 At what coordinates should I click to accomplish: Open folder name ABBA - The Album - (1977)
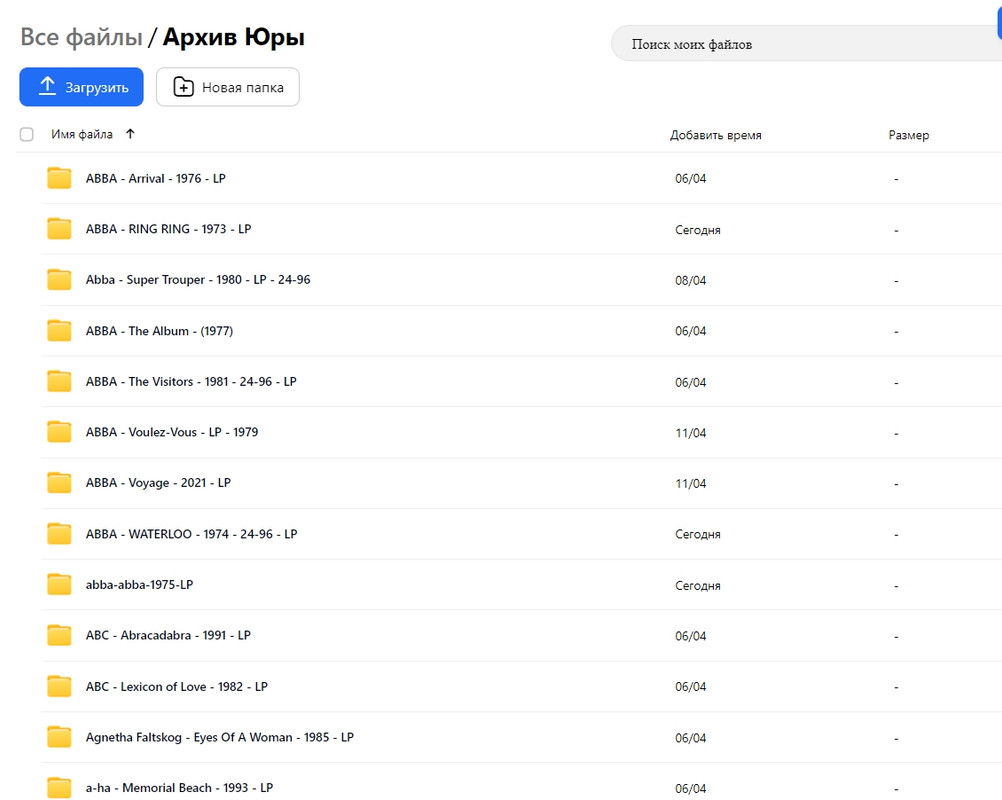160,331
